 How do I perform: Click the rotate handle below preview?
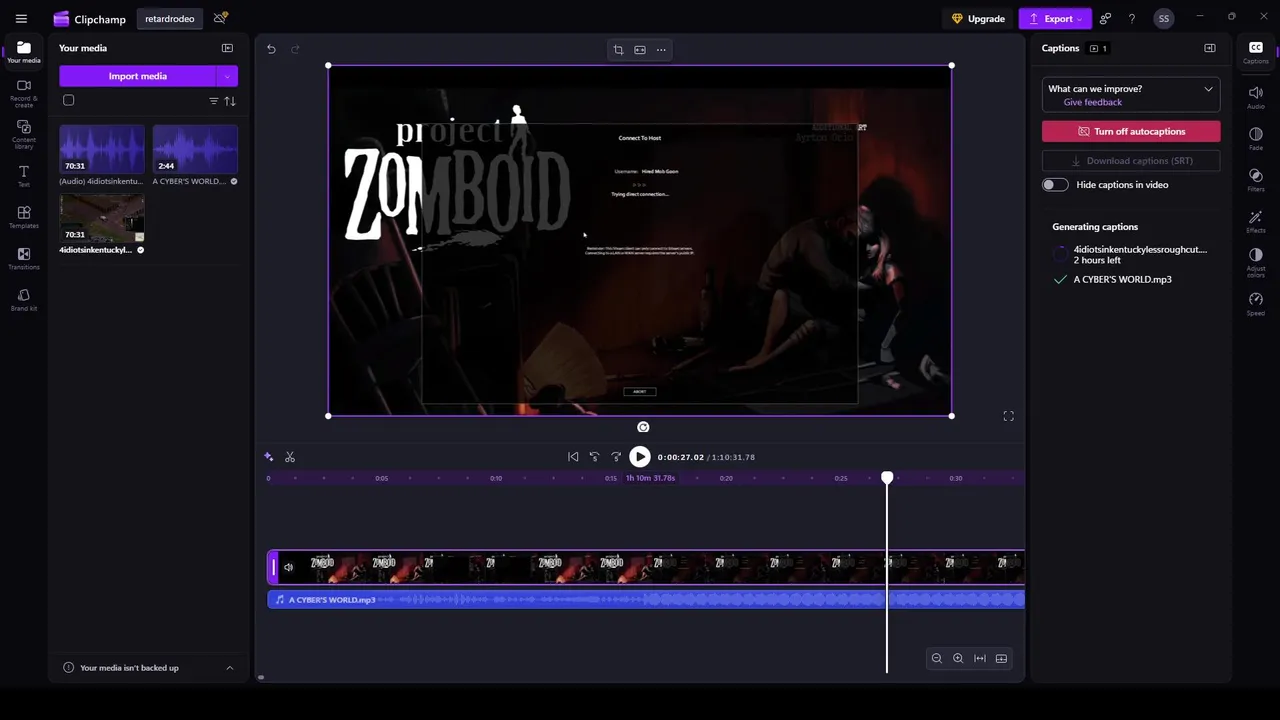(643, 427)
